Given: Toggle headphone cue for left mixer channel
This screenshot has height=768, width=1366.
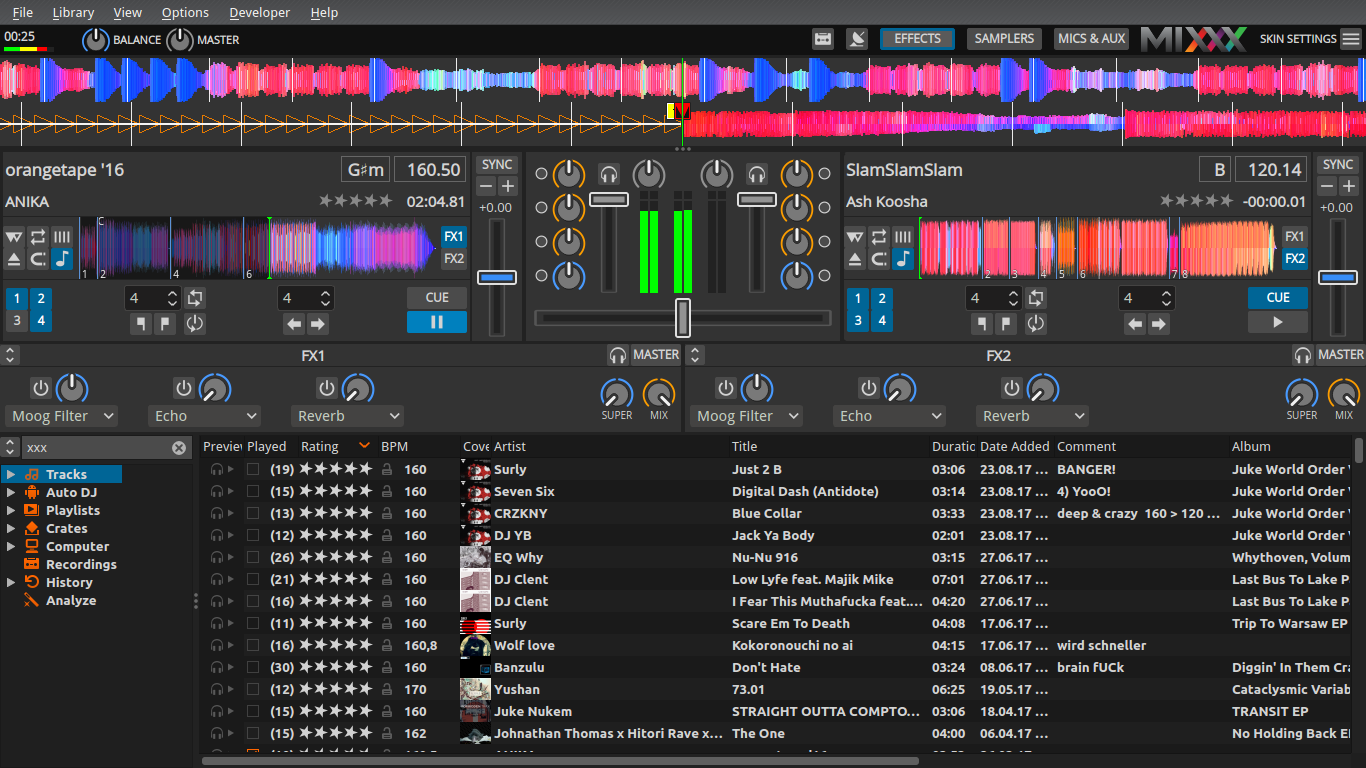Looking at the screenshot, I should pyautogui.click(x=609, y=174).
